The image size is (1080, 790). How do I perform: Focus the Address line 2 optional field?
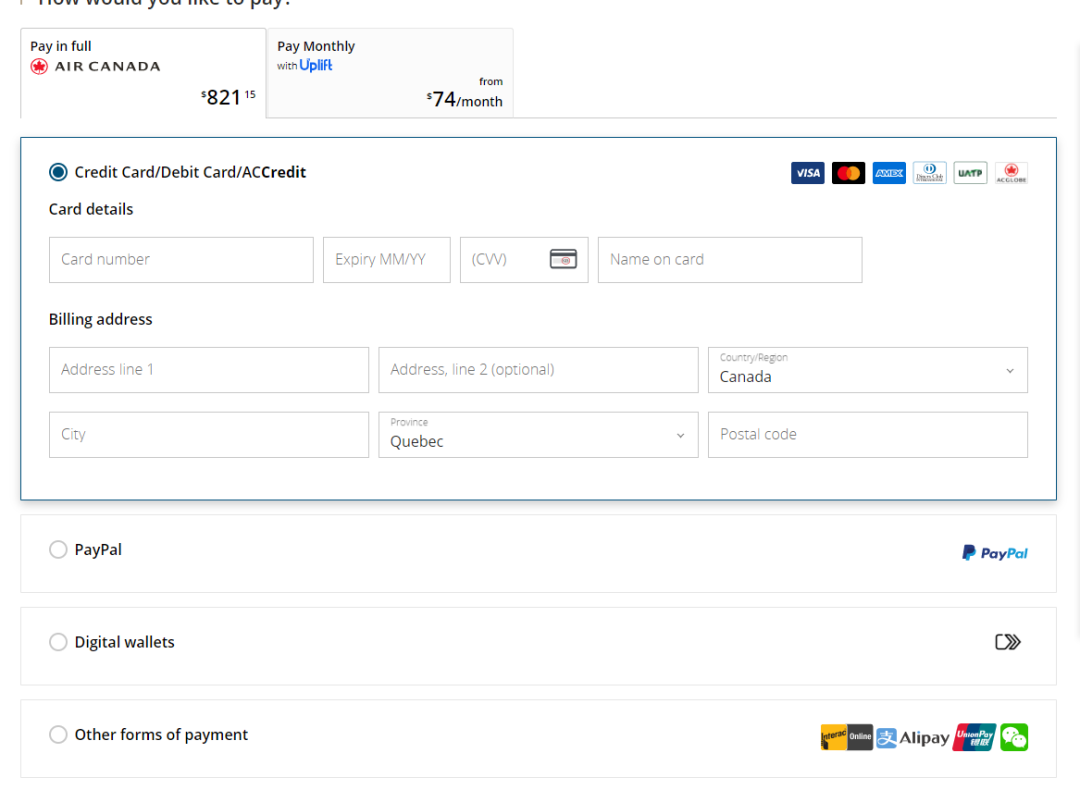[x=538, y=370]
